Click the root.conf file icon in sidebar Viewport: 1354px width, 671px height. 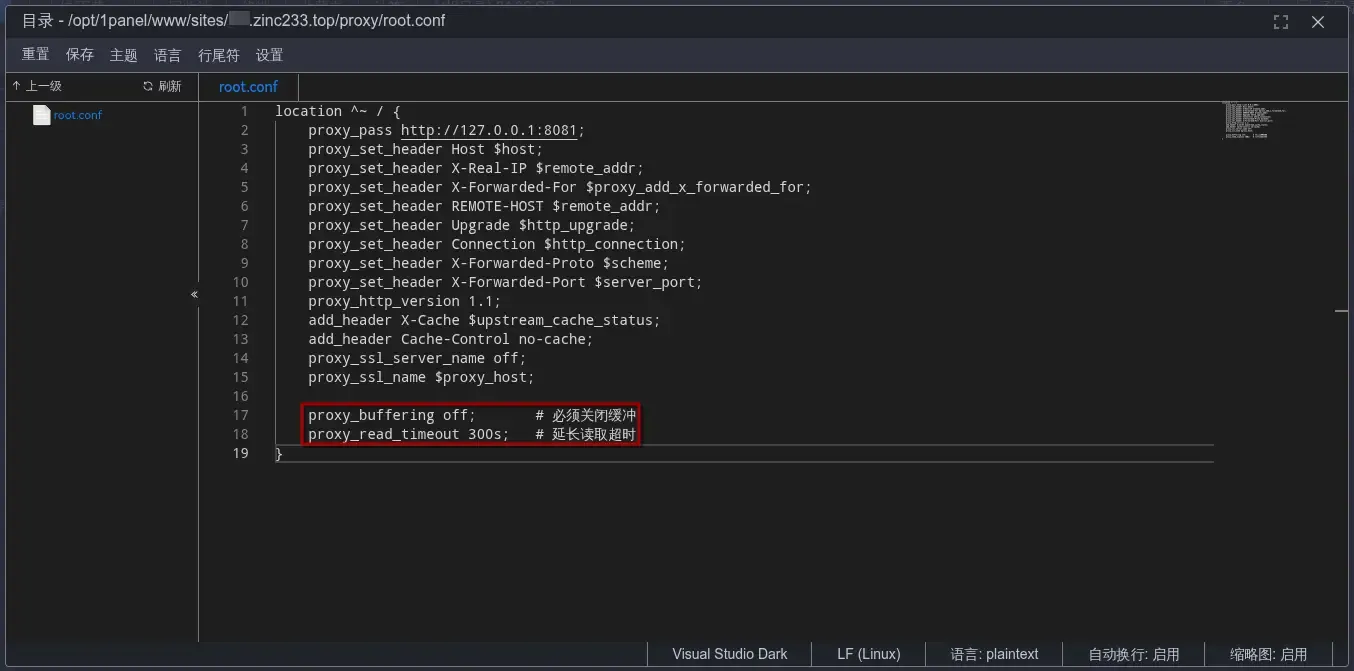click(41, 115)
